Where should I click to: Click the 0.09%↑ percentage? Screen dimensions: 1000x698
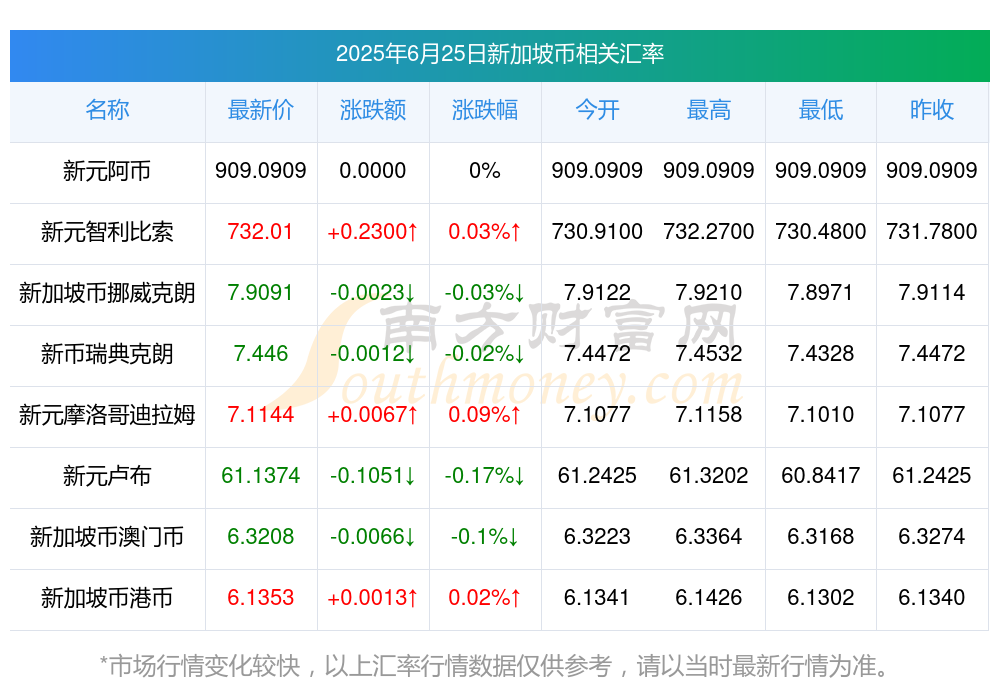point(485,415)
